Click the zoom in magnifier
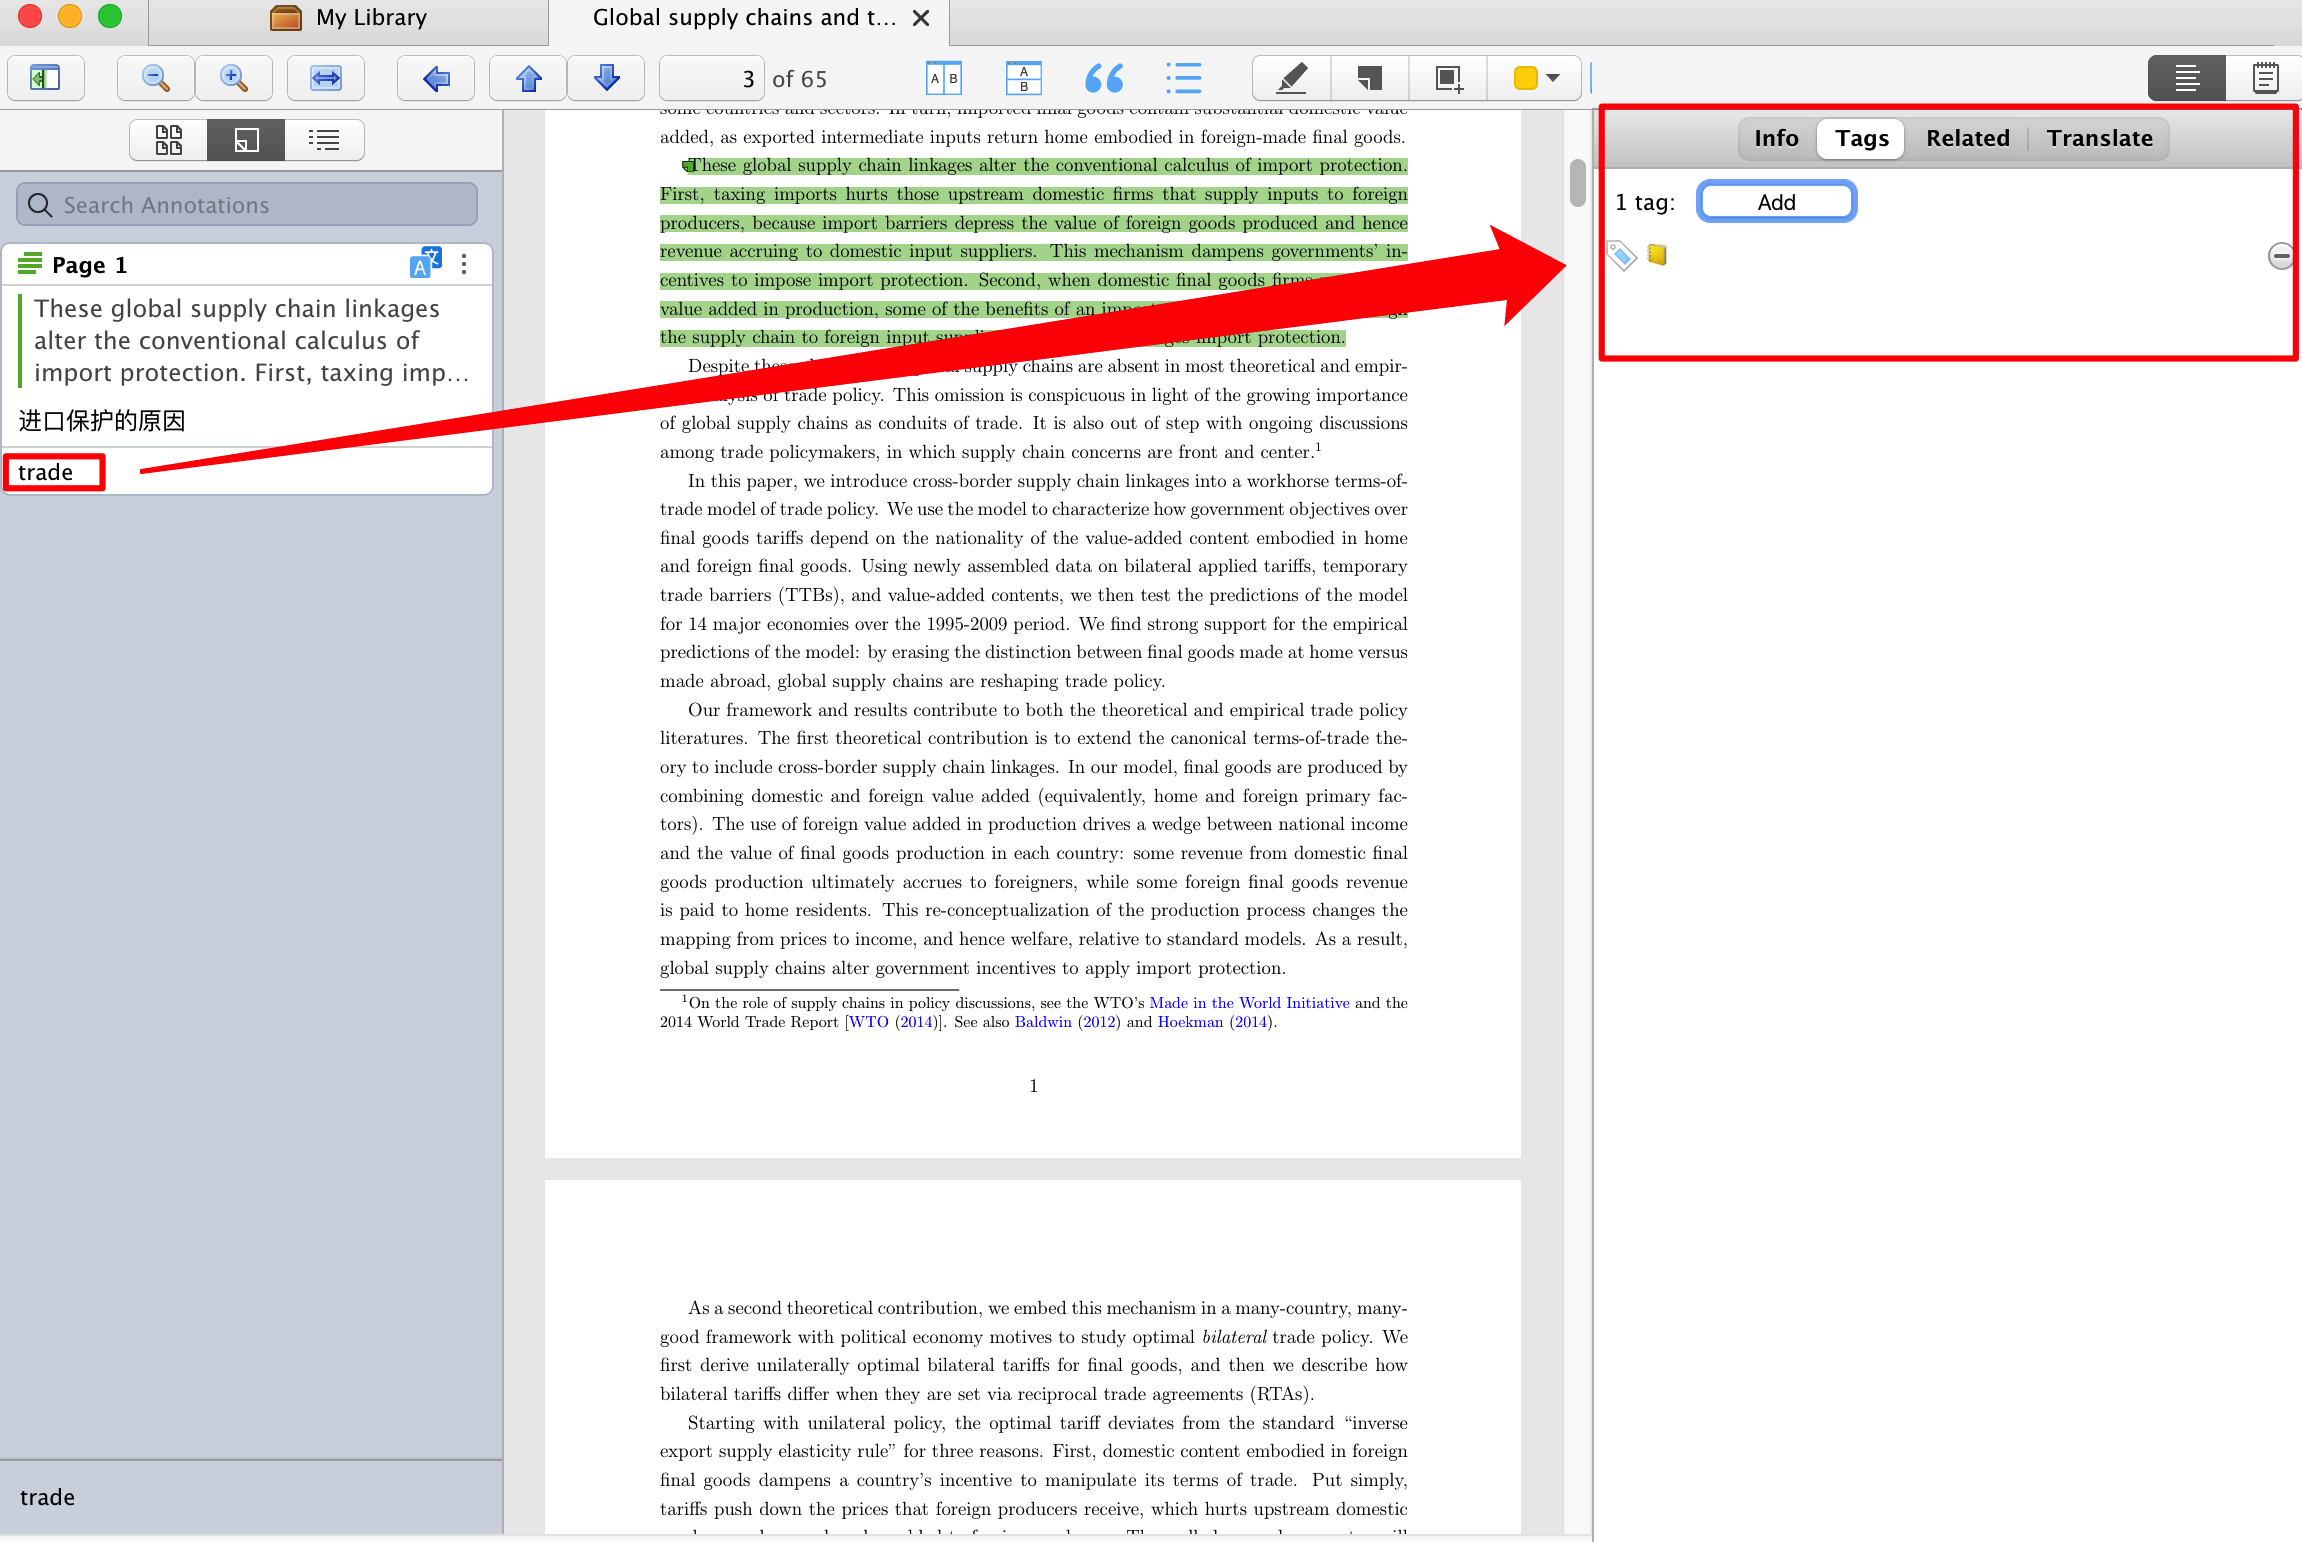 click(233, 77)
